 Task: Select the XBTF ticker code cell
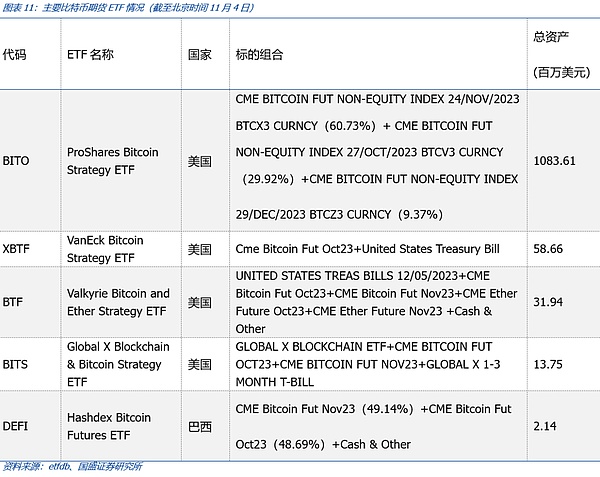click(17, 249)
